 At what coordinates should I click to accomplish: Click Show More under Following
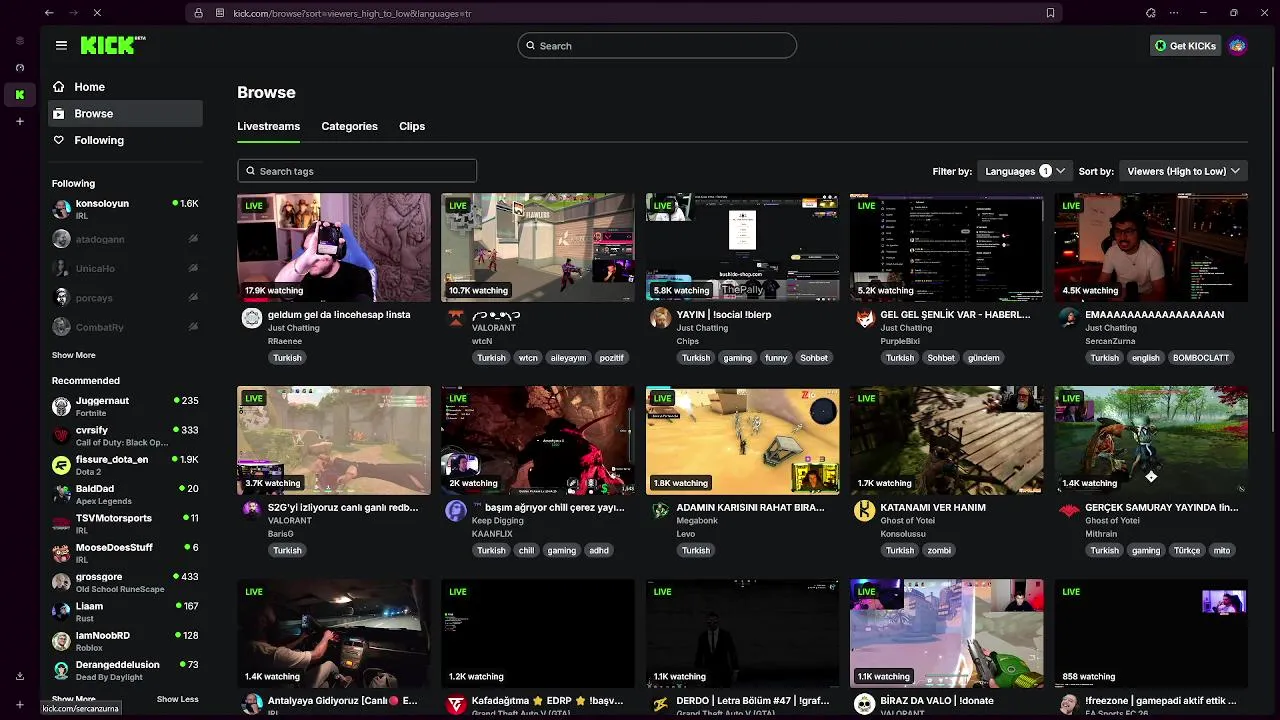[74, 355]
